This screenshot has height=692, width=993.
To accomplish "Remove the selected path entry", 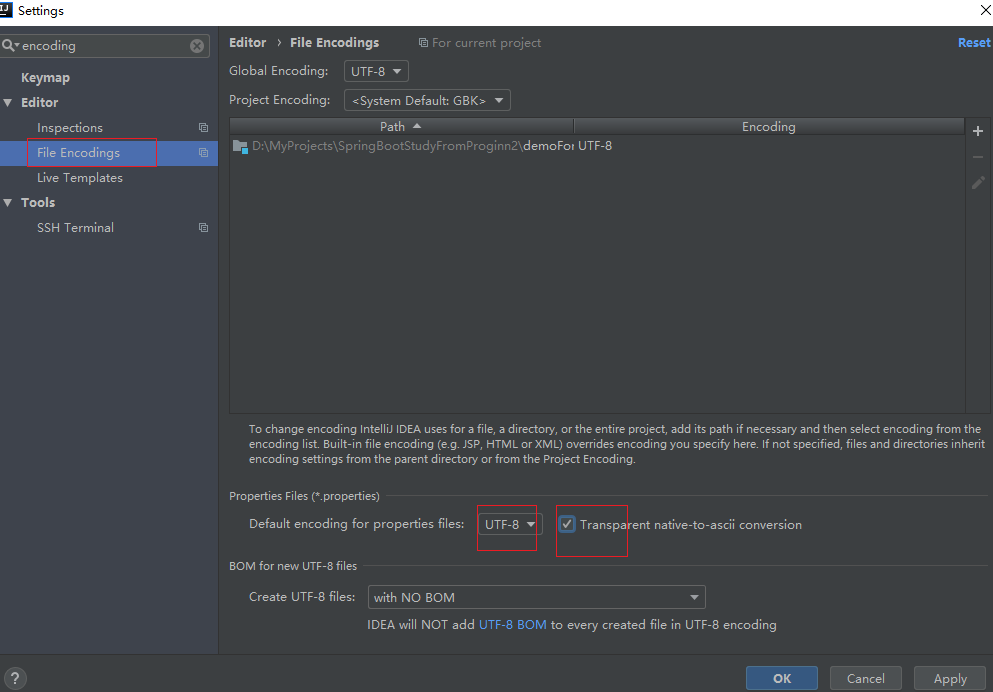I will (x=978, y=157).
